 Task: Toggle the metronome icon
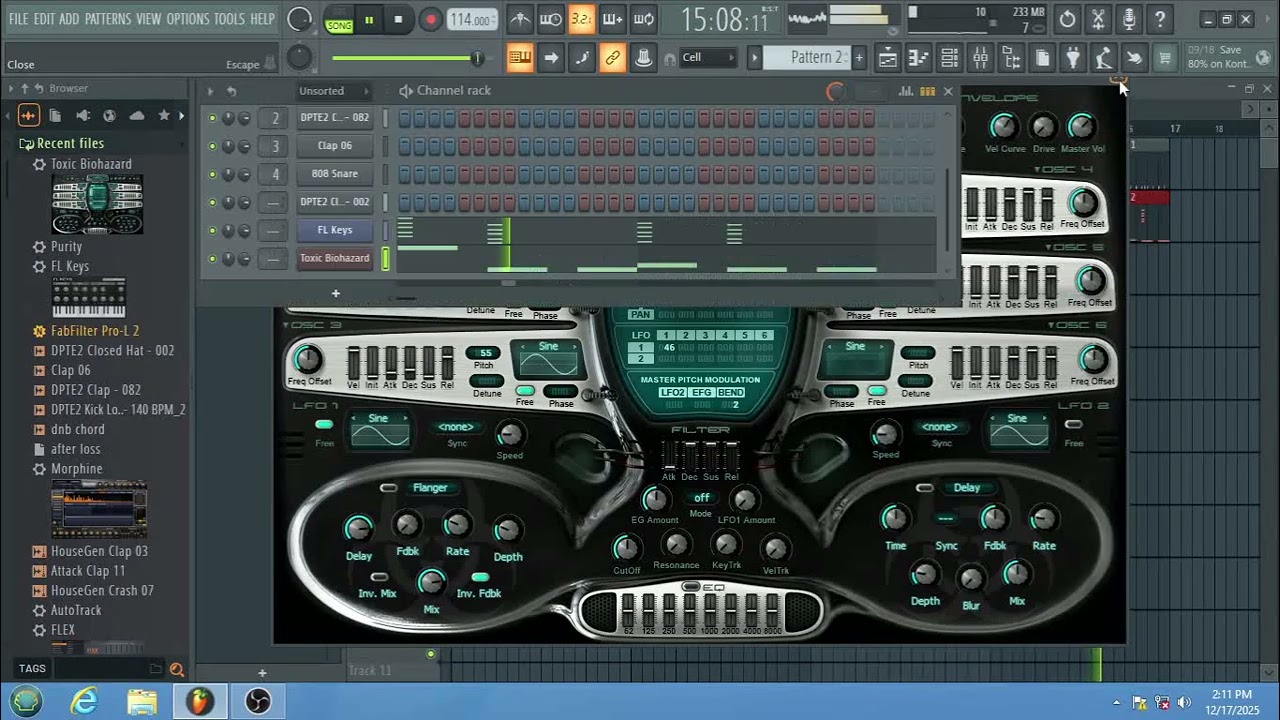click(520, 19)
